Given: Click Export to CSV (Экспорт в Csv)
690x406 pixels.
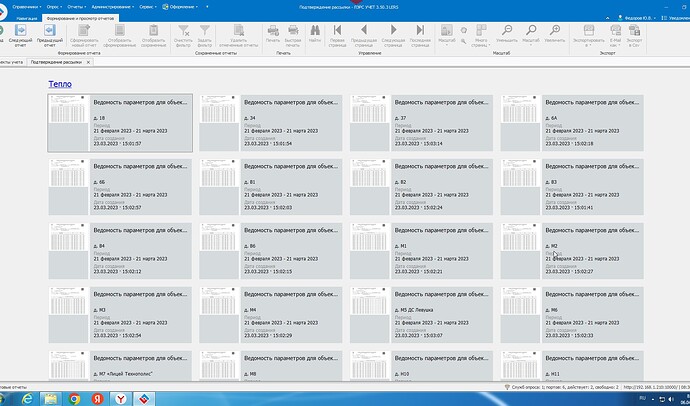Looking at the screenshot, I should (635, 35).
